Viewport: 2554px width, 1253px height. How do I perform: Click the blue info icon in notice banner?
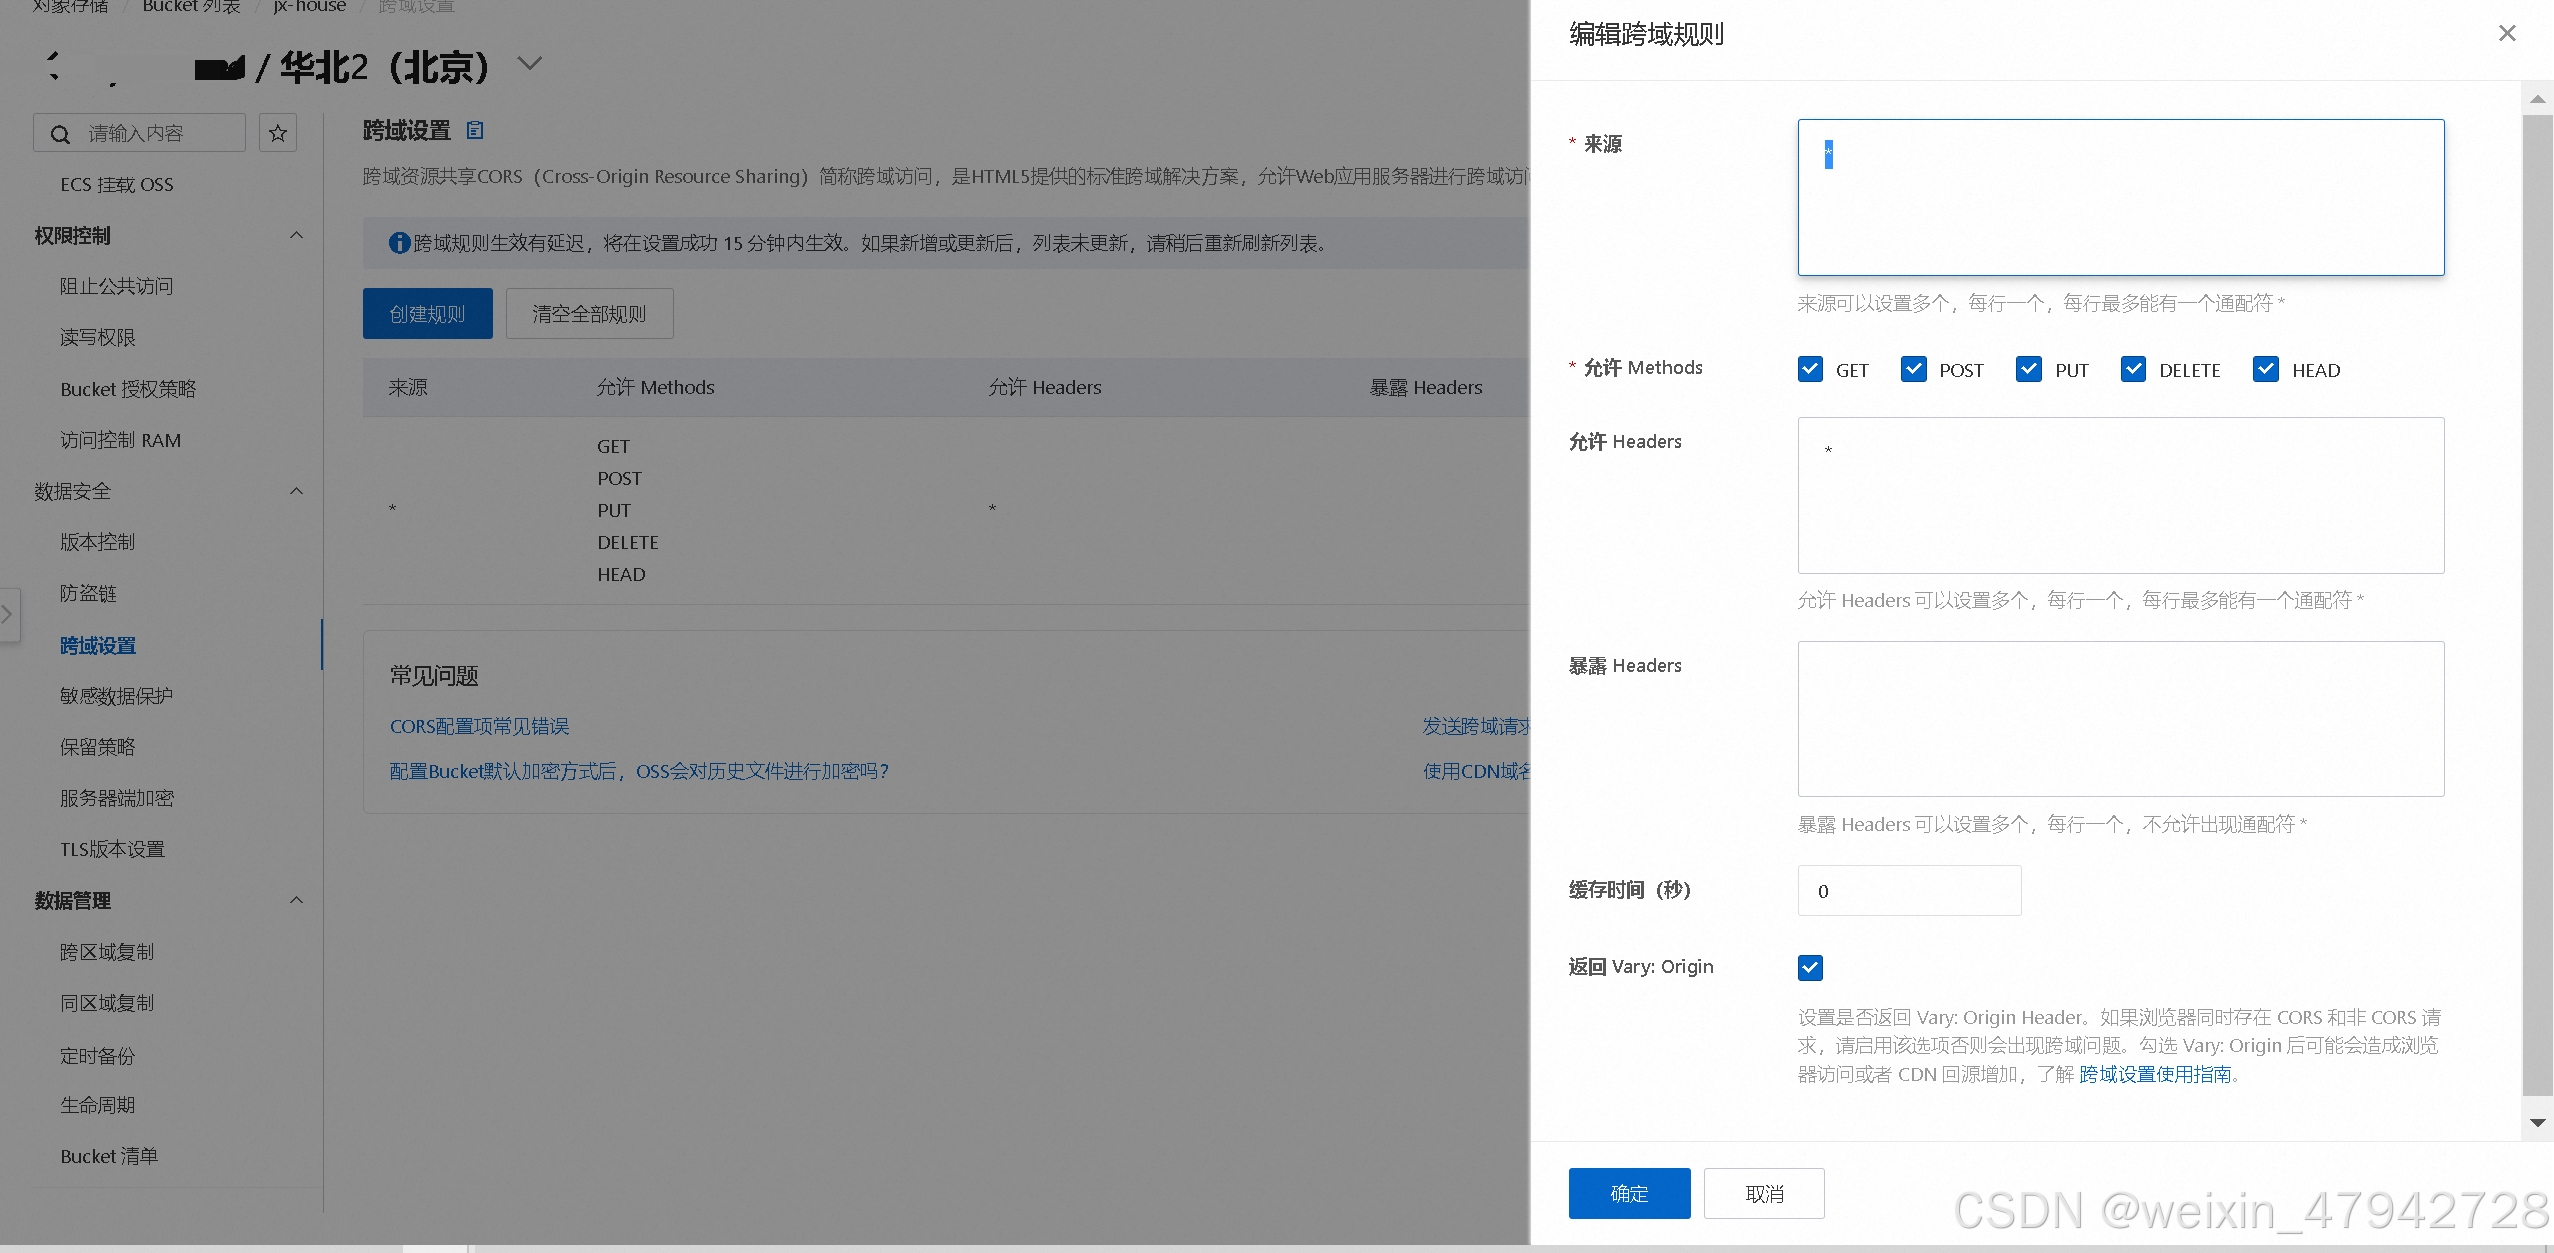click(x=399, y=243)
